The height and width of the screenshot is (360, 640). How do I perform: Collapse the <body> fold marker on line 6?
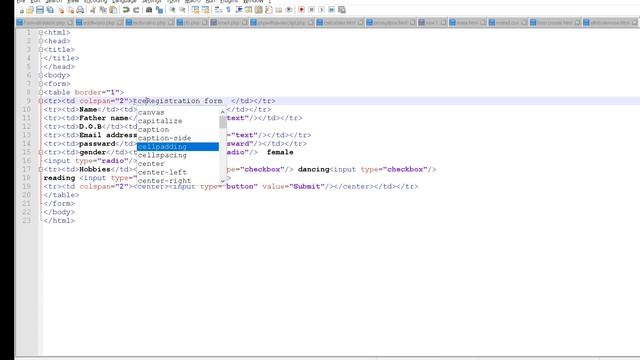(40, 75)
